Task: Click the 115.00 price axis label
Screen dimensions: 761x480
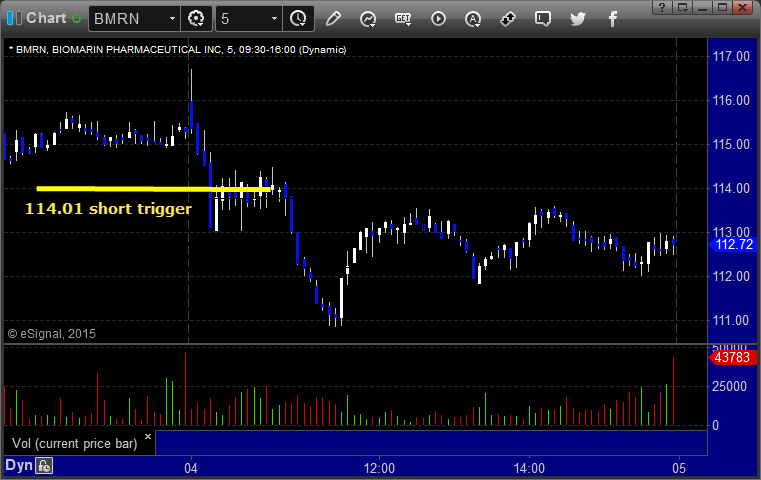Action: [x=731, y=144]
